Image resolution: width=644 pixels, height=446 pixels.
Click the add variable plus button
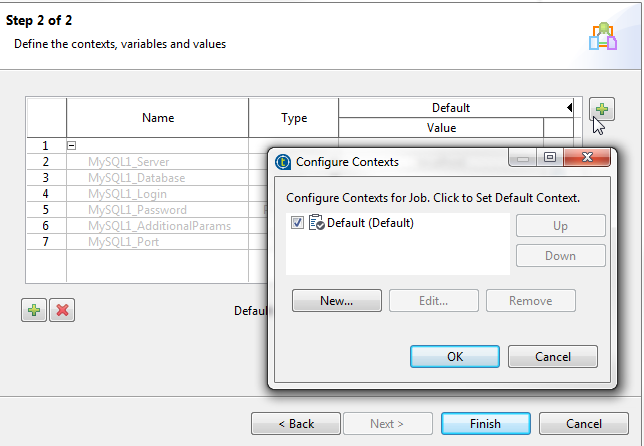pos(33,310)
